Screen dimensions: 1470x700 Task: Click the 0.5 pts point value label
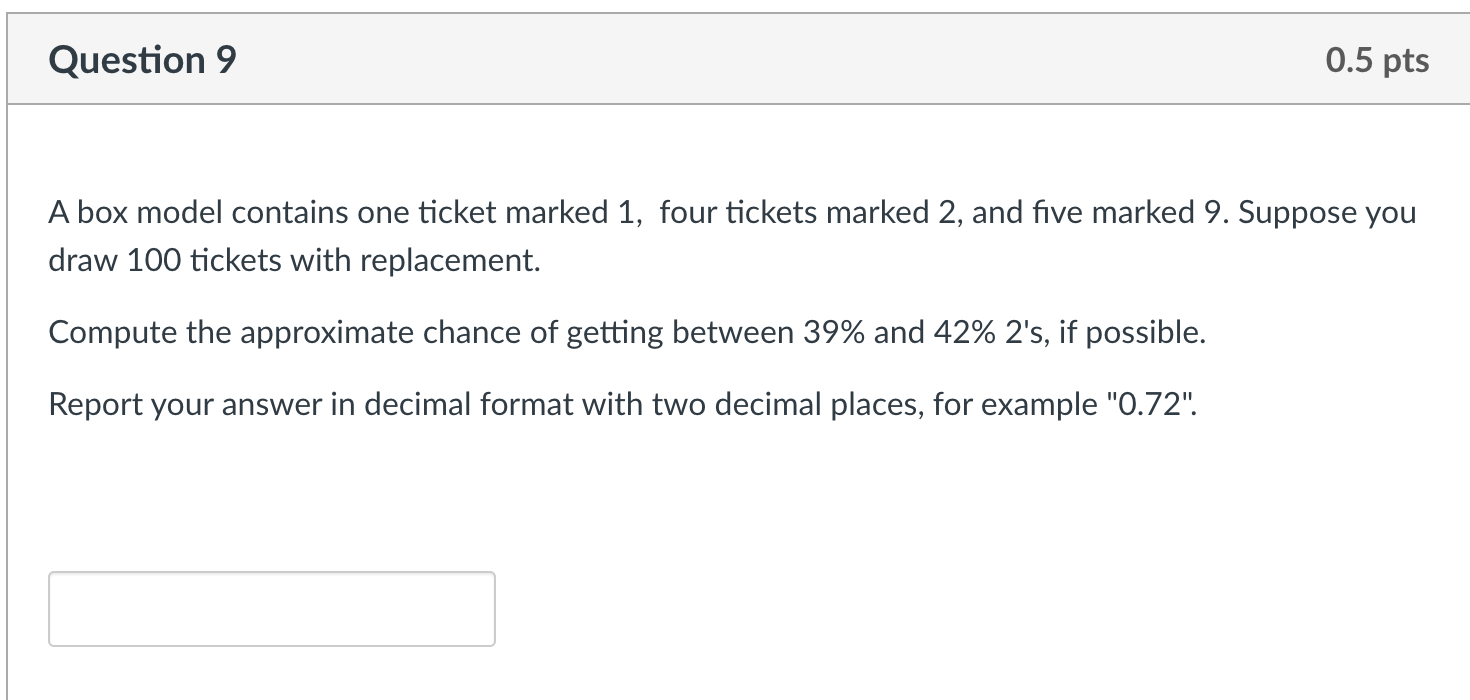[x=1376, y=60]
